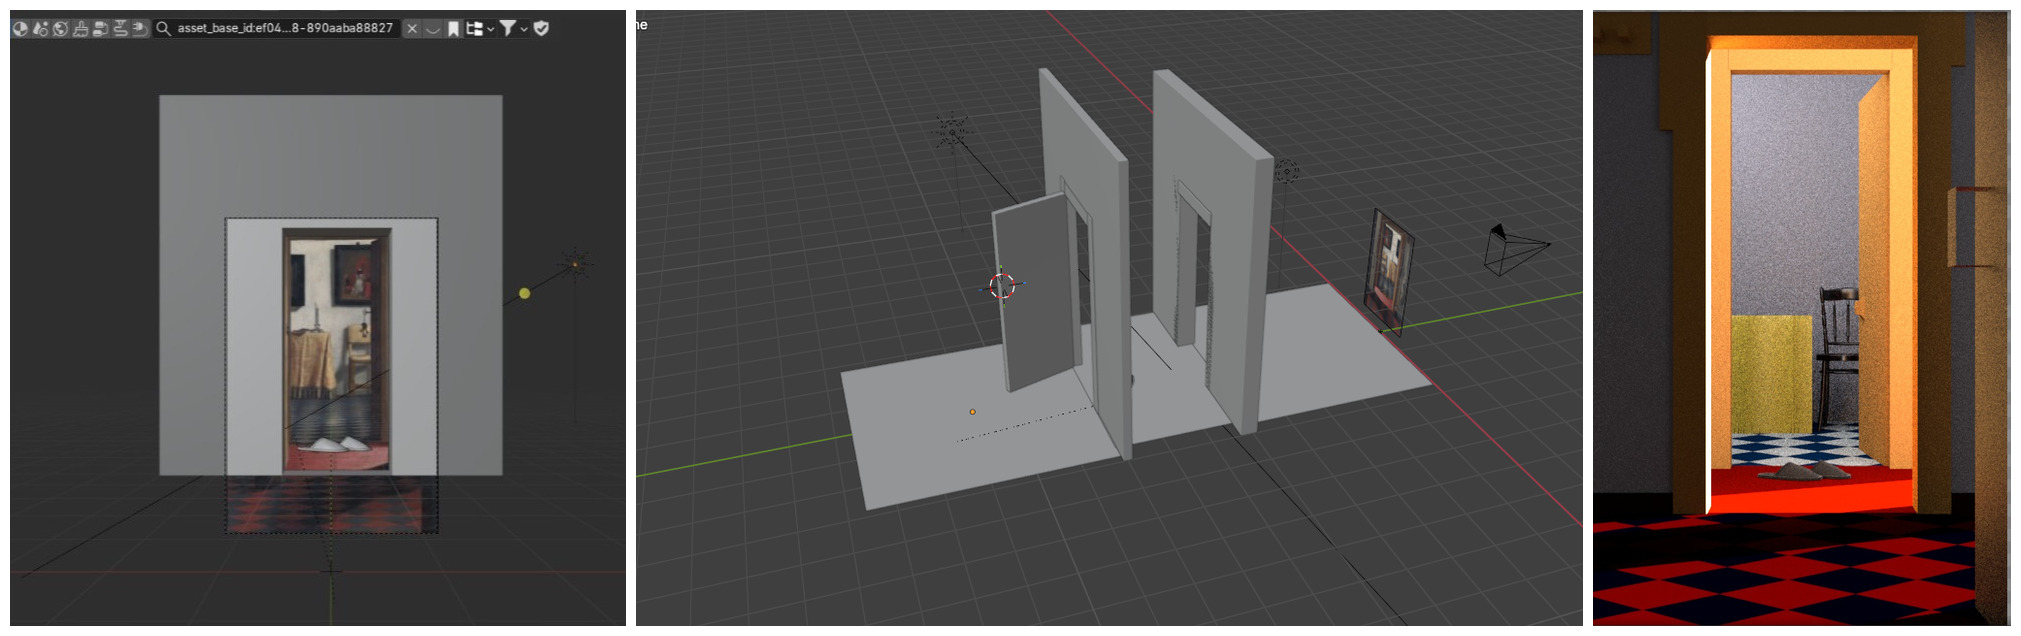Click the asset_base_id search field
The width and height of the screenshot is (2021, 636).
pyautogui.click(x=276, y=29)
